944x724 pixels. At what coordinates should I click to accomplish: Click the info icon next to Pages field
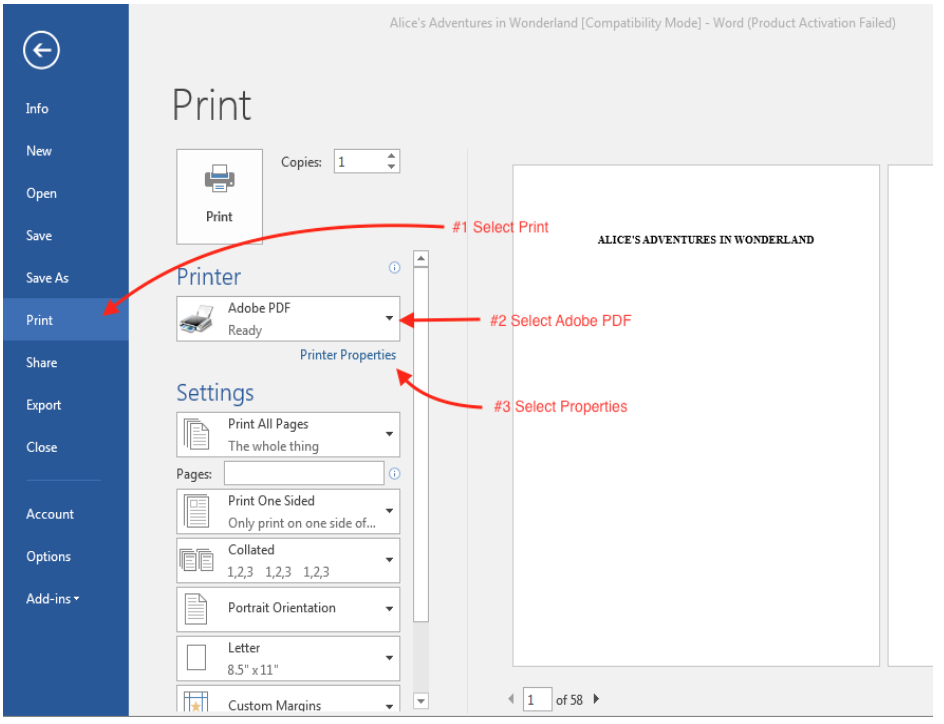coord(394,474)
